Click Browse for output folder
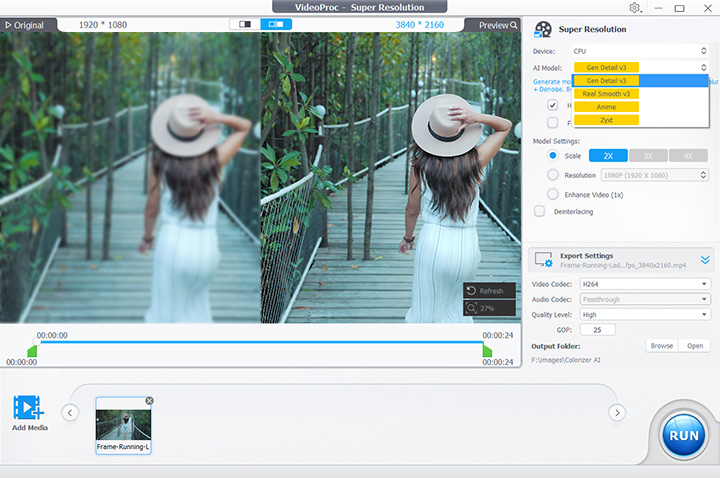The width and height of the screenshot is (720, 478). (x=661, y=346)
